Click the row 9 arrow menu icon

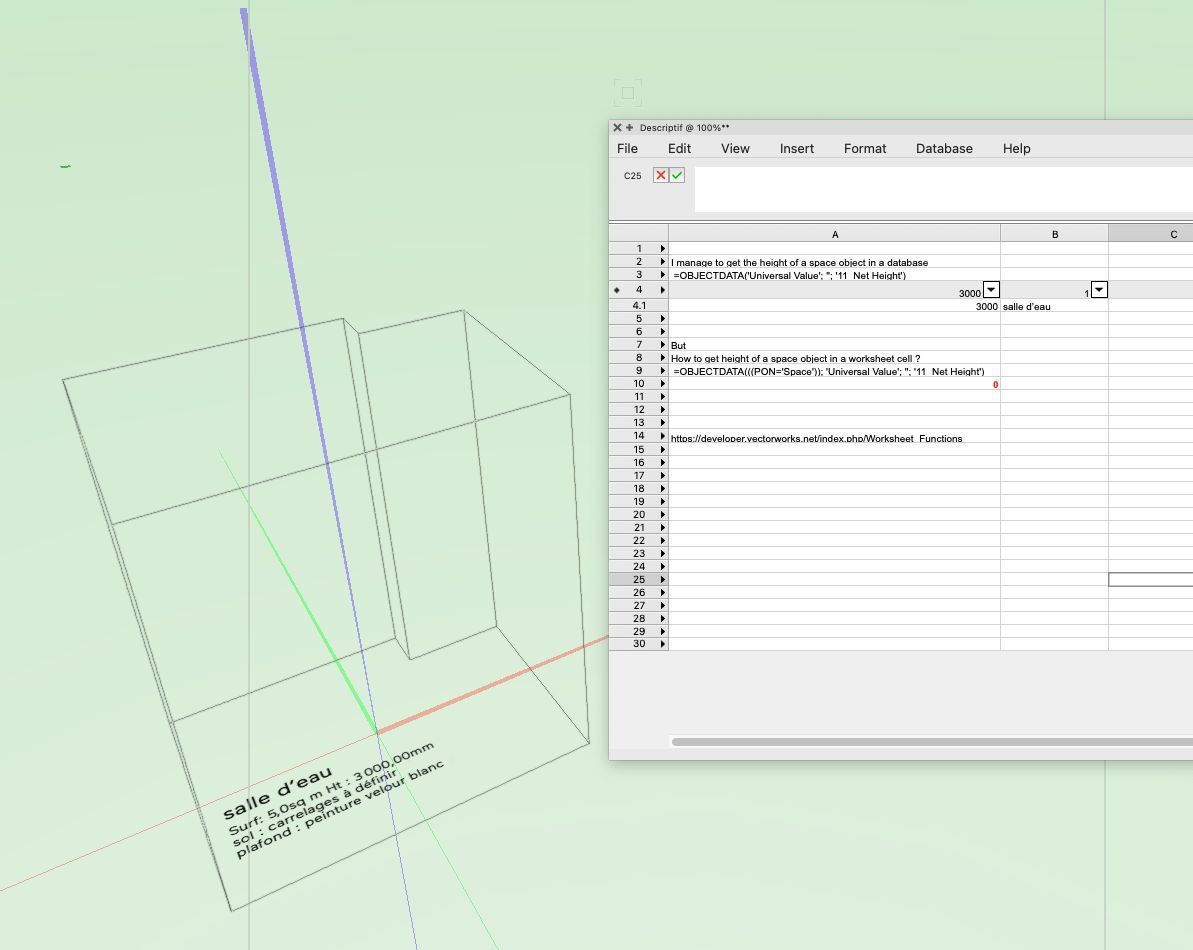662,371
